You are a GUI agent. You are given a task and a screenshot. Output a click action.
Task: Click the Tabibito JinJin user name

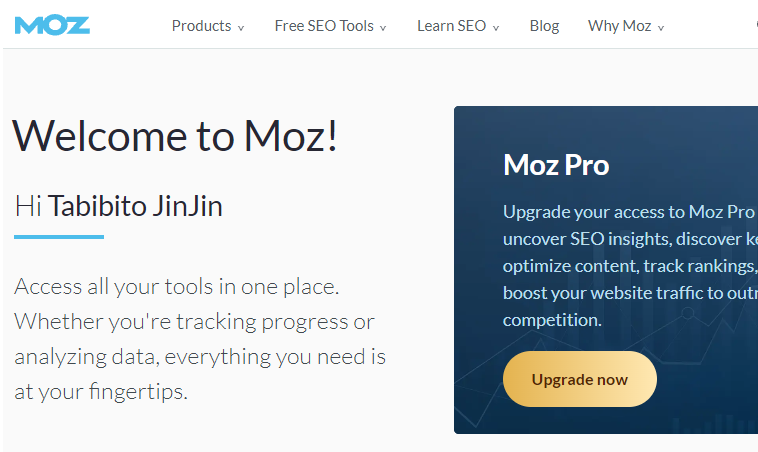coord(135,206)
